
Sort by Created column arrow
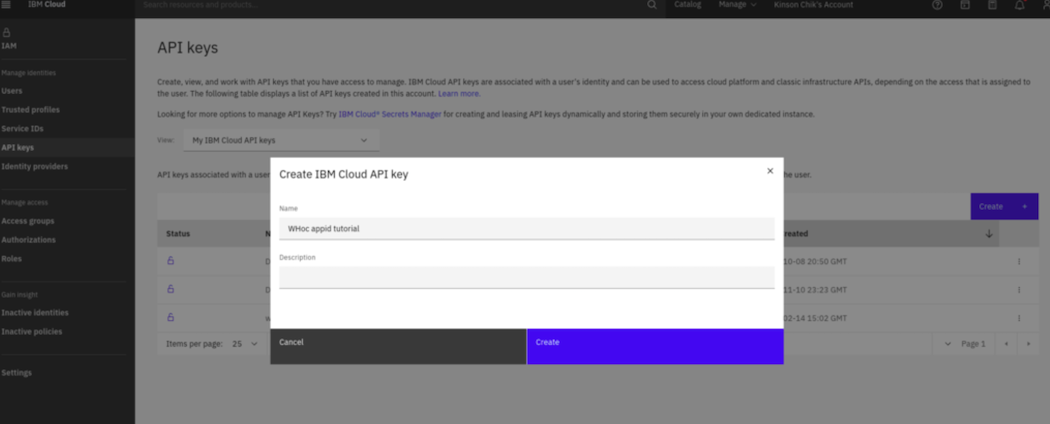point(989,234)
